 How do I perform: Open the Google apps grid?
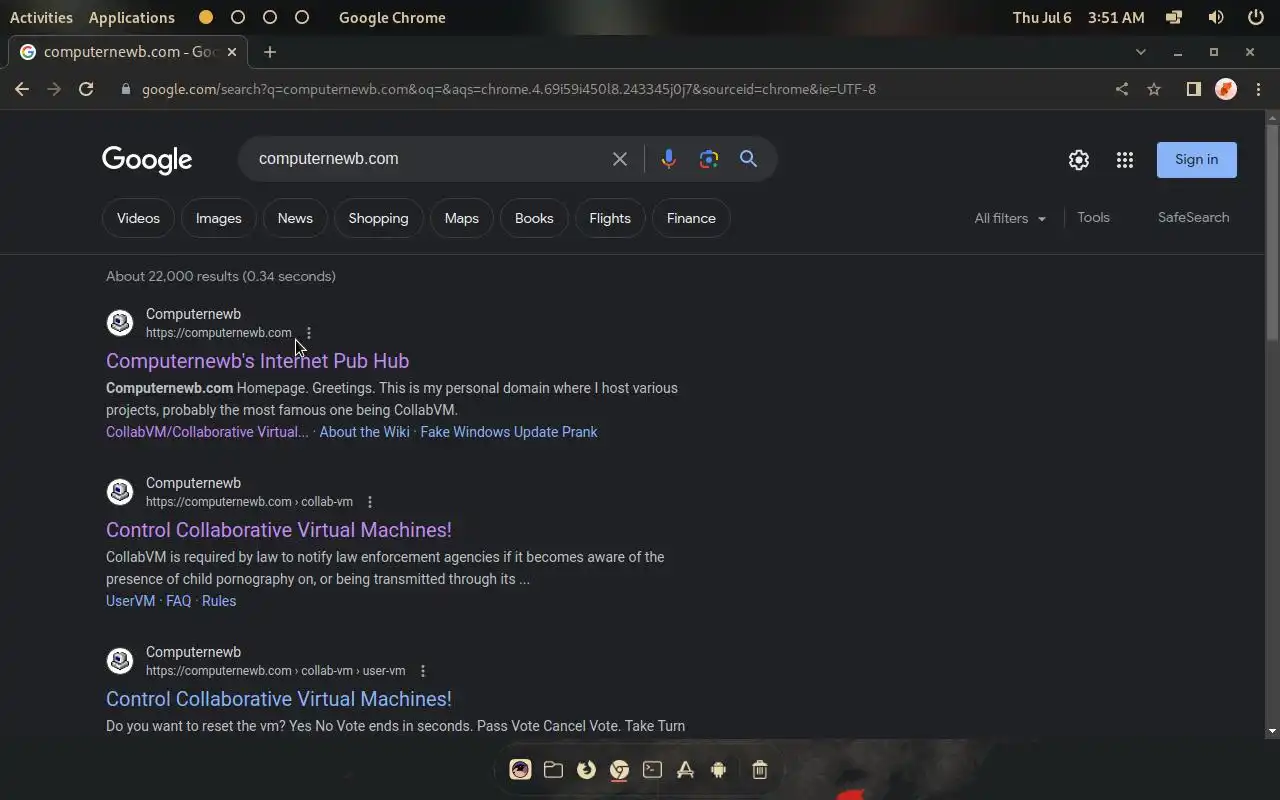[x=1125, y=160]
